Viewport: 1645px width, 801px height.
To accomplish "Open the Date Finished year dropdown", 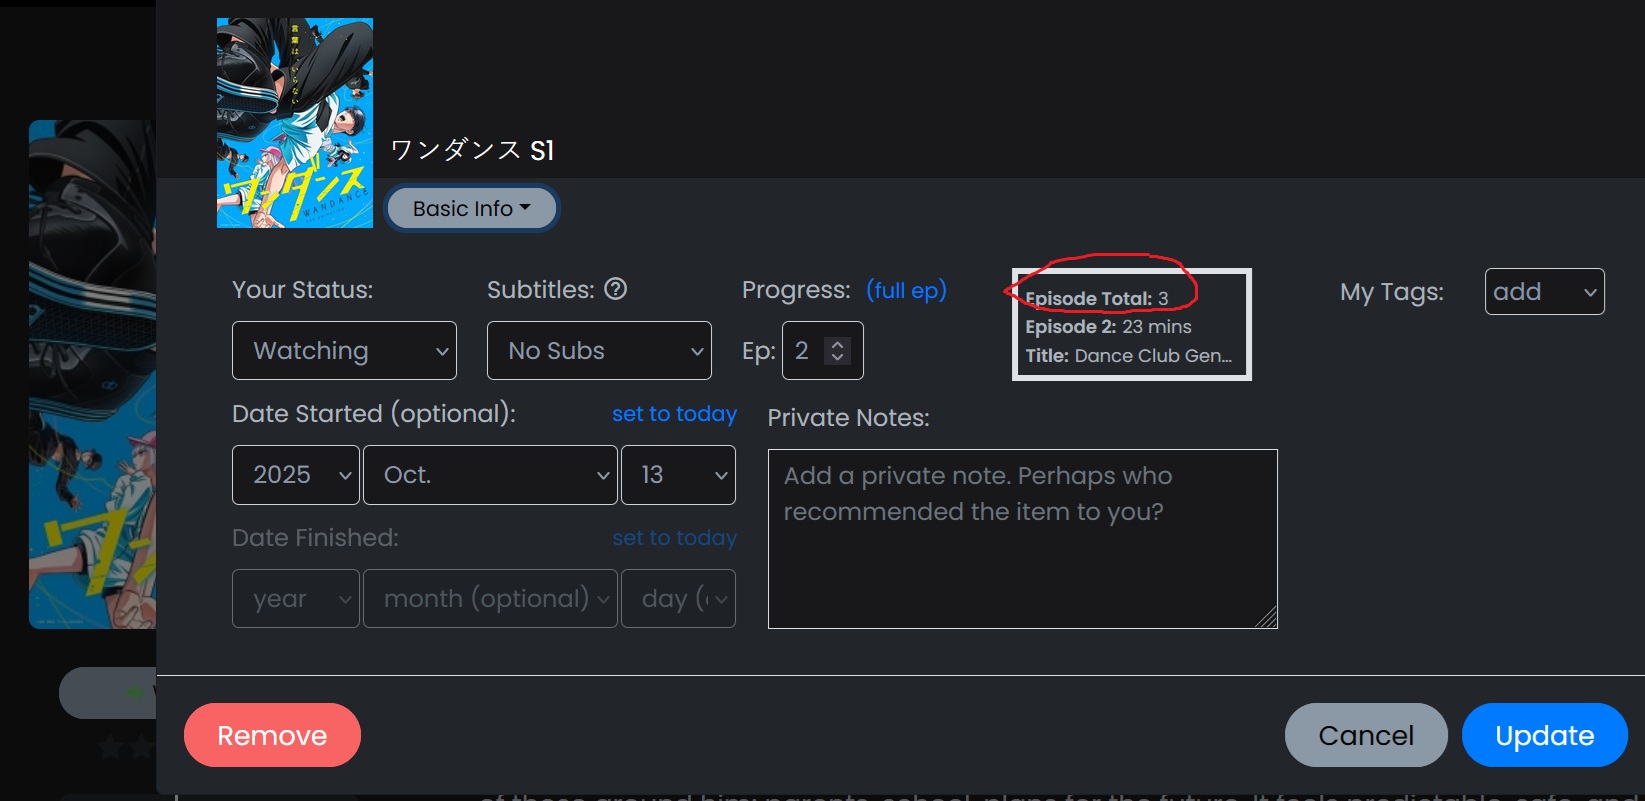I will (x=295, y=599).
